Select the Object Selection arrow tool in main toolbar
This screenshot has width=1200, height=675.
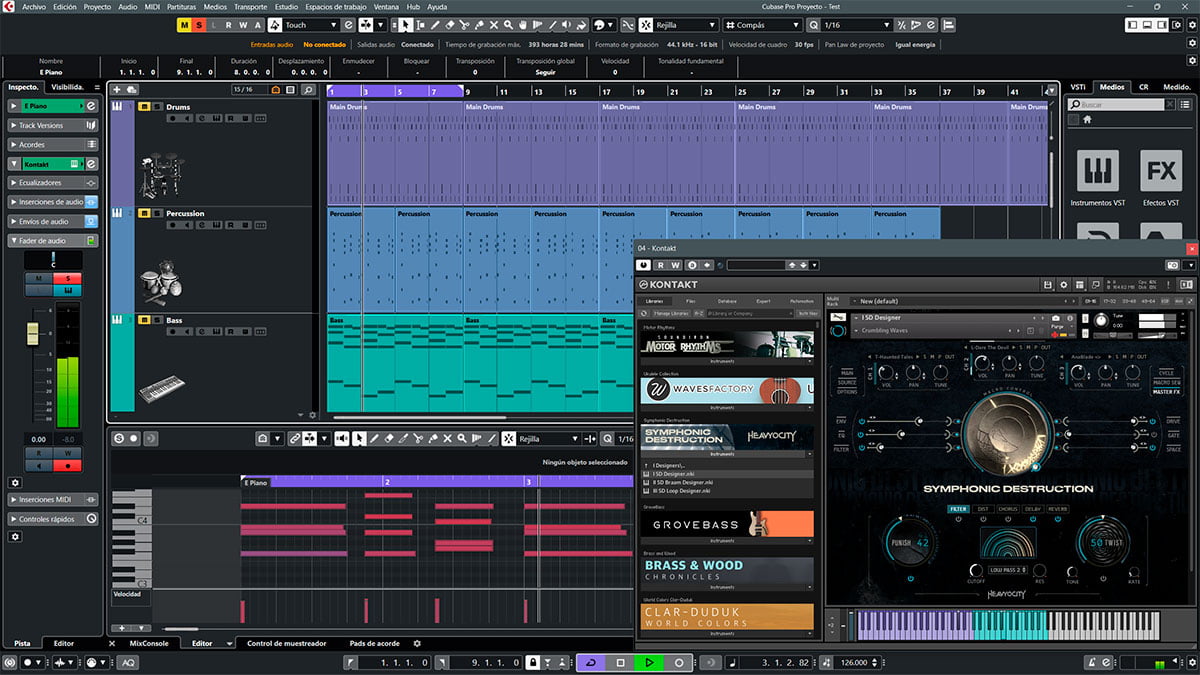(x=404, y=24)
